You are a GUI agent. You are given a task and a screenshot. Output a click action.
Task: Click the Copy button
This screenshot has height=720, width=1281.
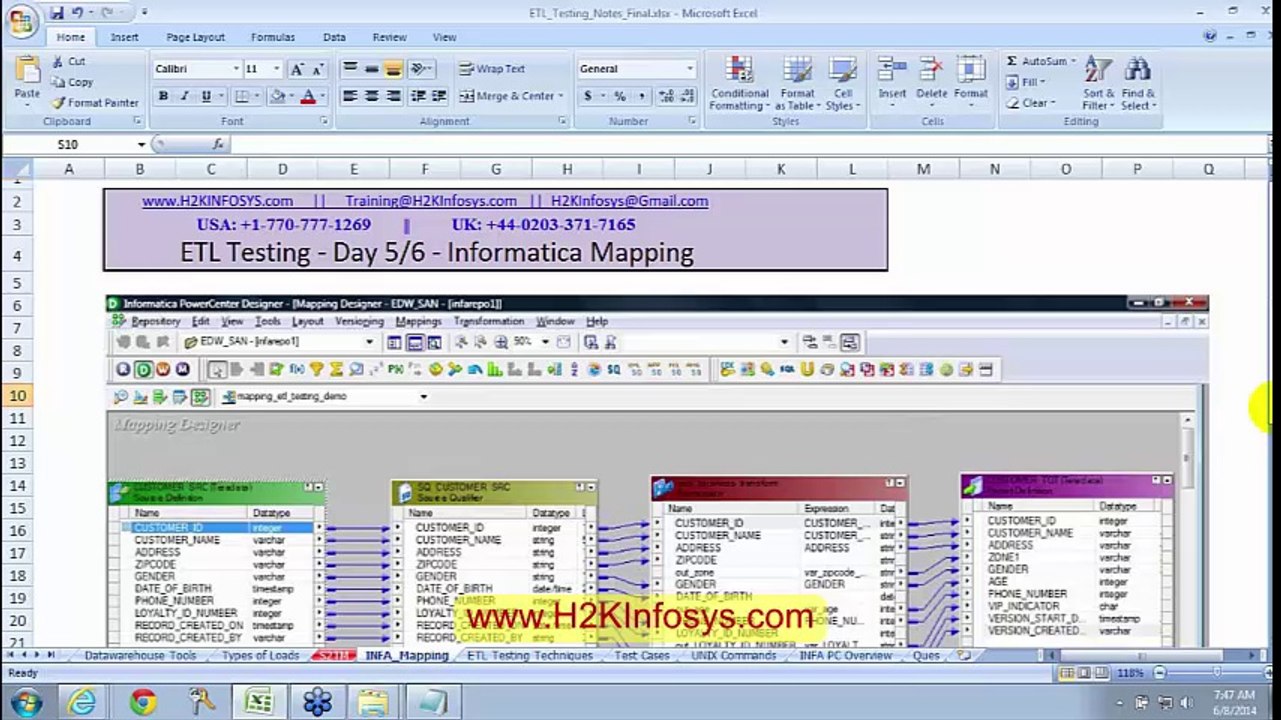(x=72, y=82)
